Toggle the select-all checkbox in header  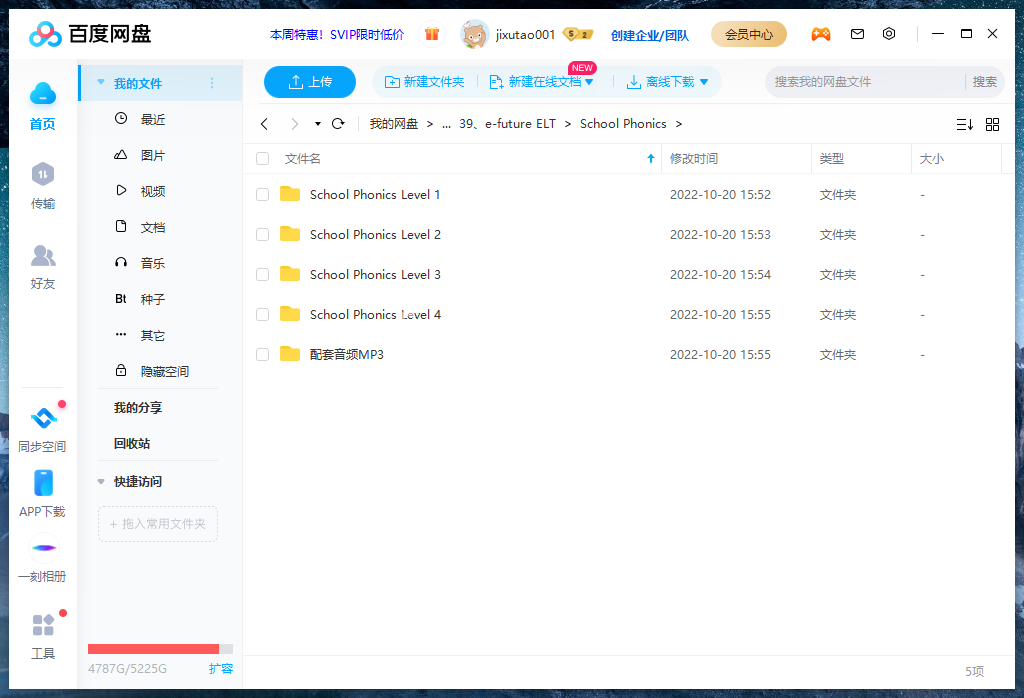pos(263,159)
